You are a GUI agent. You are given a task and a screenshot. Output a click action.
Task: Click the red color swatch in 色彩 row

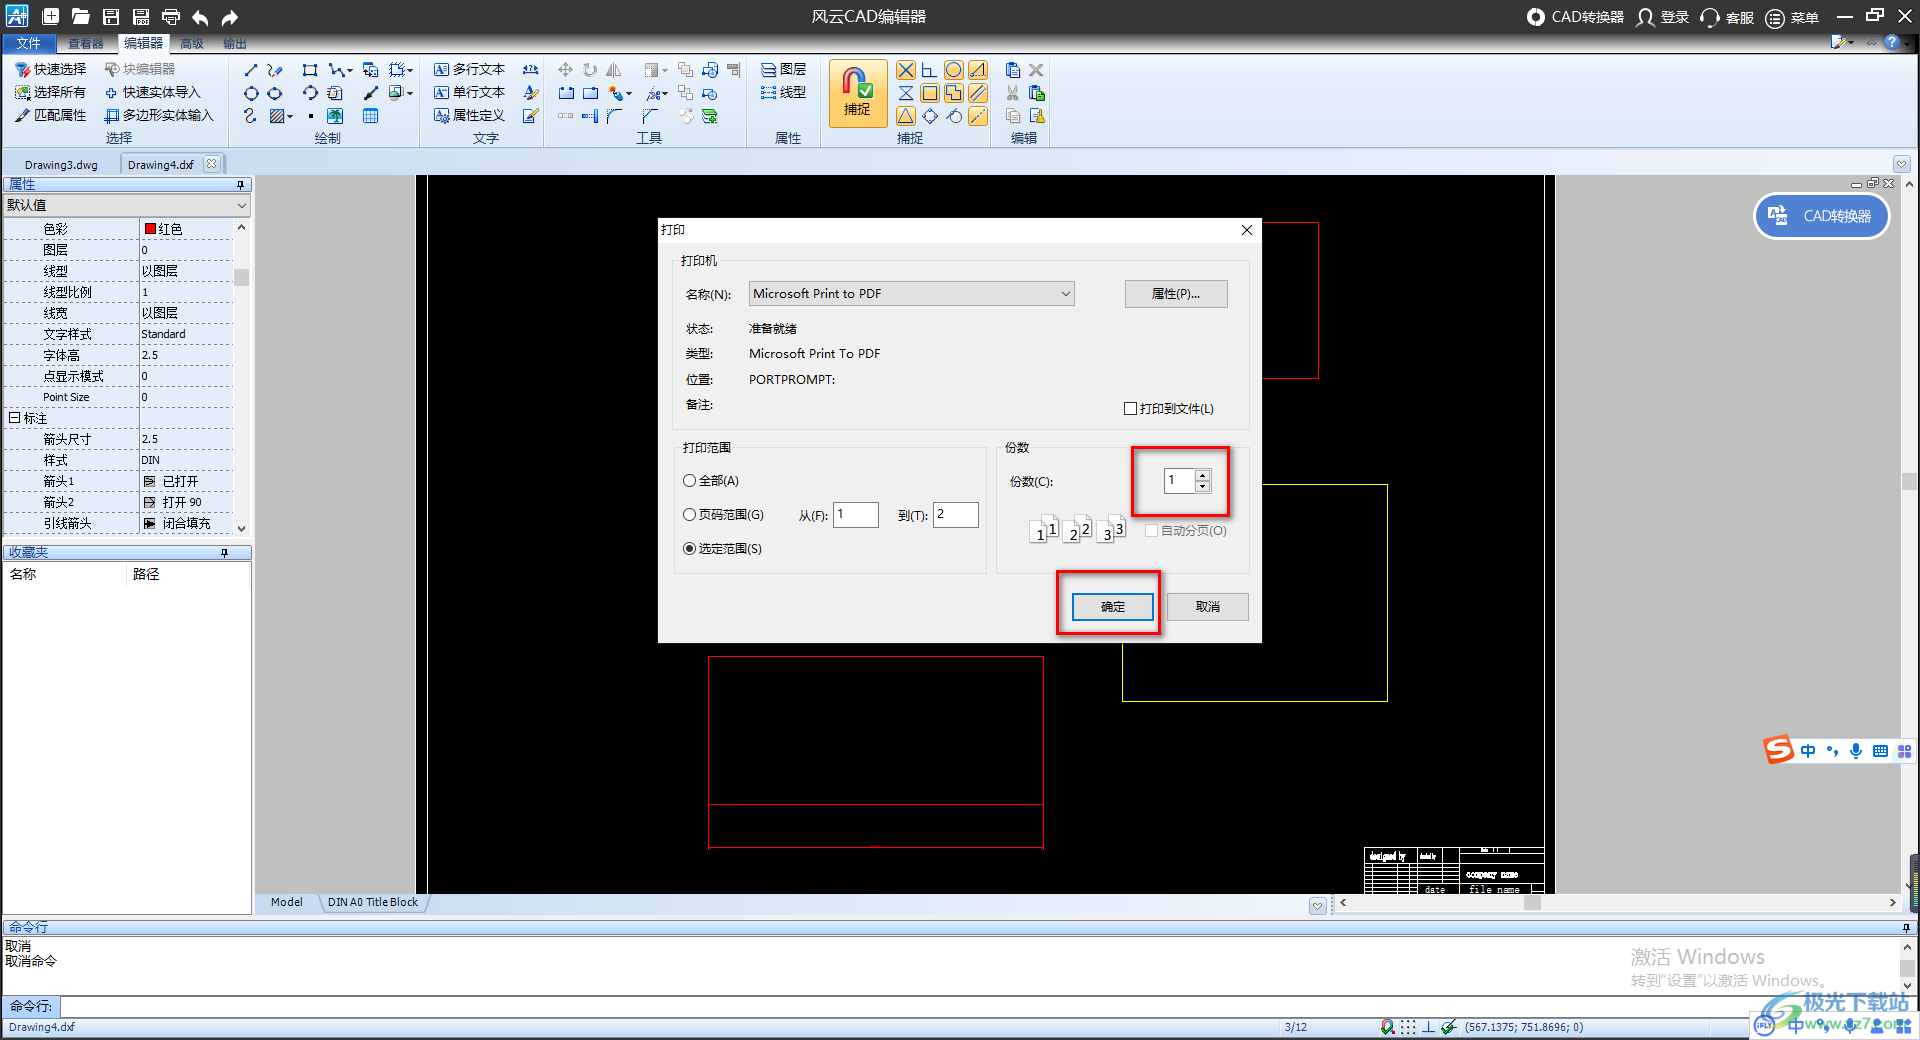150,229
